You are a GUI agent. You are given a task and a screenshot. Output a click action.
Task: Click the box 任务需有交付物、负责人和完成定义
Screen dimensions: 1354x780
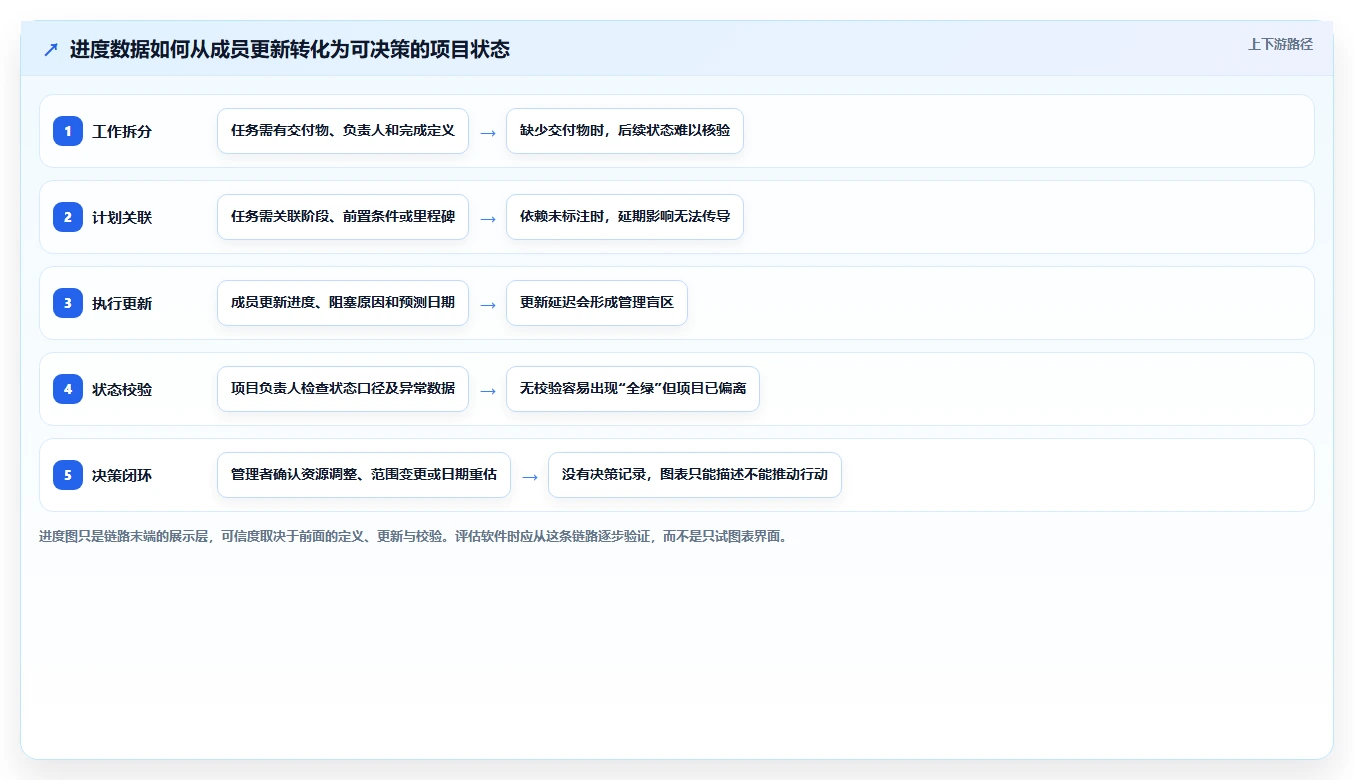(x=343, y=131)
